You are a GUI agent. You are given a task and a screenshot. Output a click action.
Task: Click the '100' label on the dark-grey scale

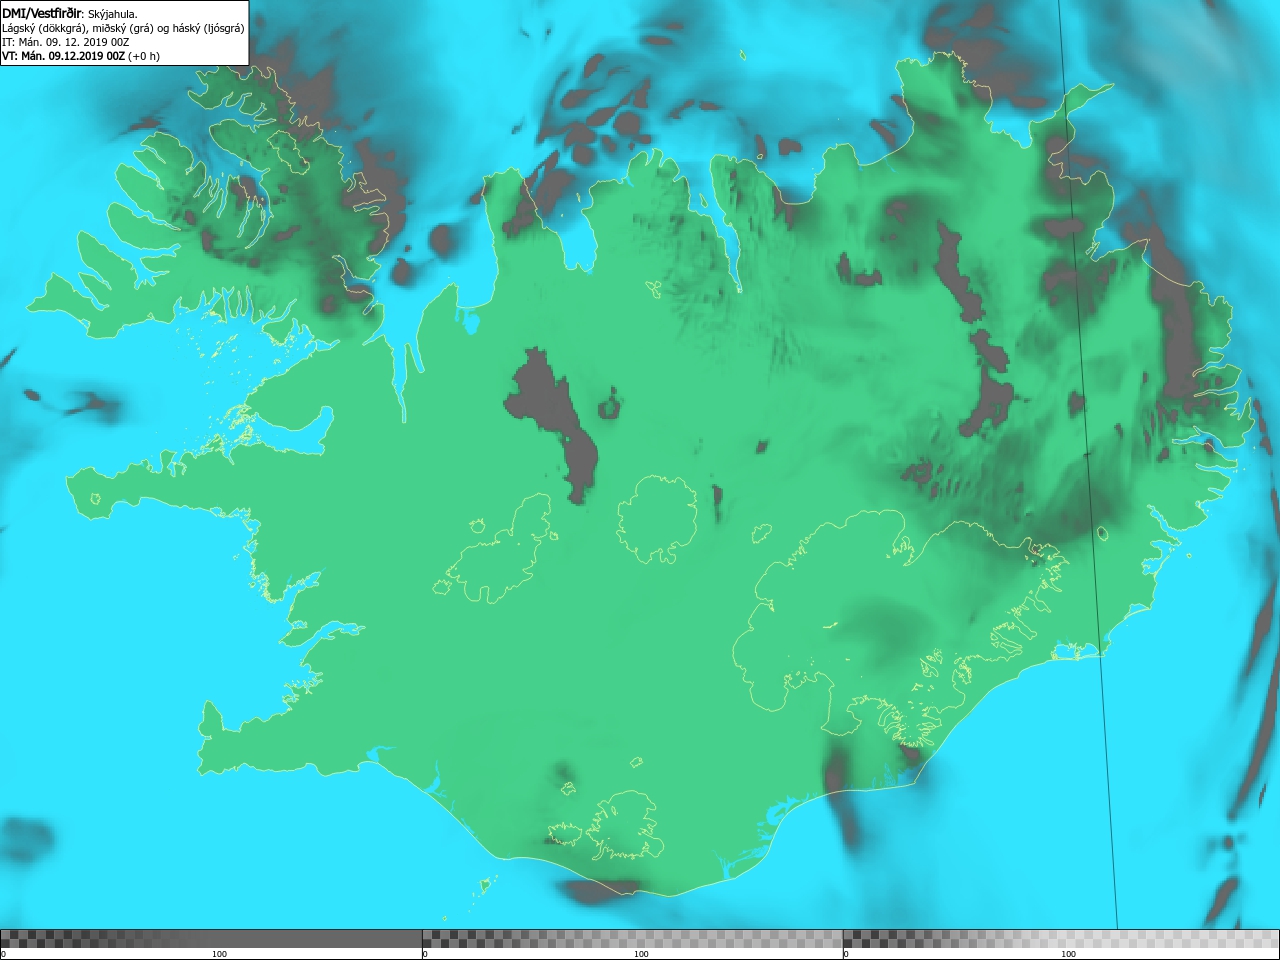[219, 954]
